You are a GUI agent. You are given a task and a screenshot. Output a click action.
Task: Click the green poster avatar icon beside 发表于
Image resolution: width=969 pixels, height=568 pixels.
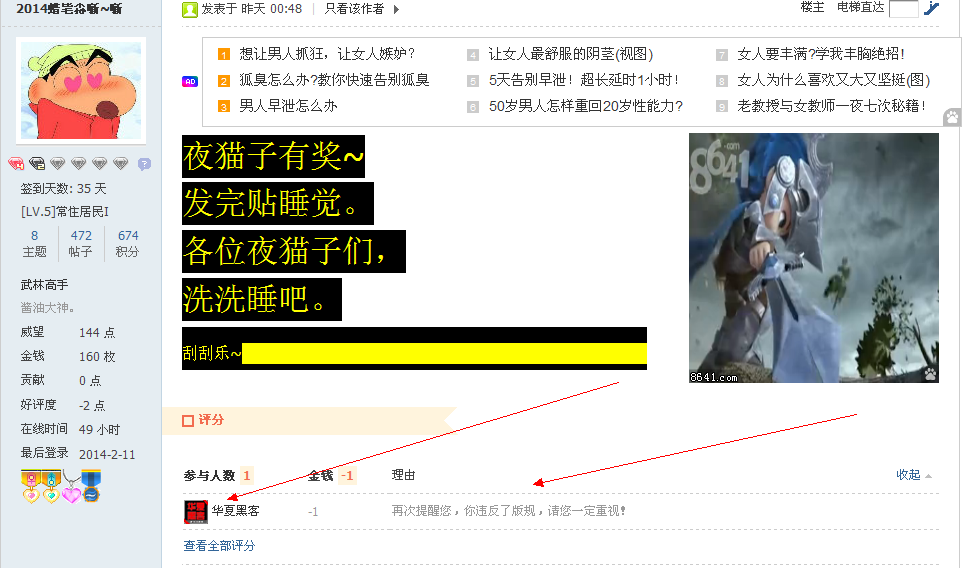189,9
